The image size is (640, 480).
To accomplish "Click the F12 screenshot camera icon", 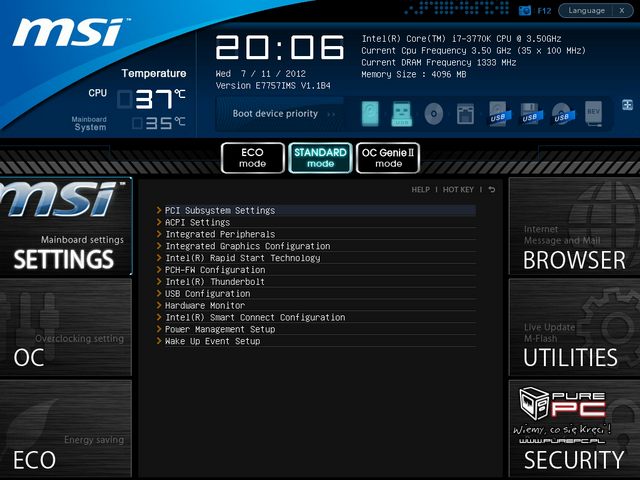I will pyautogui.click(x=525, y=11).
